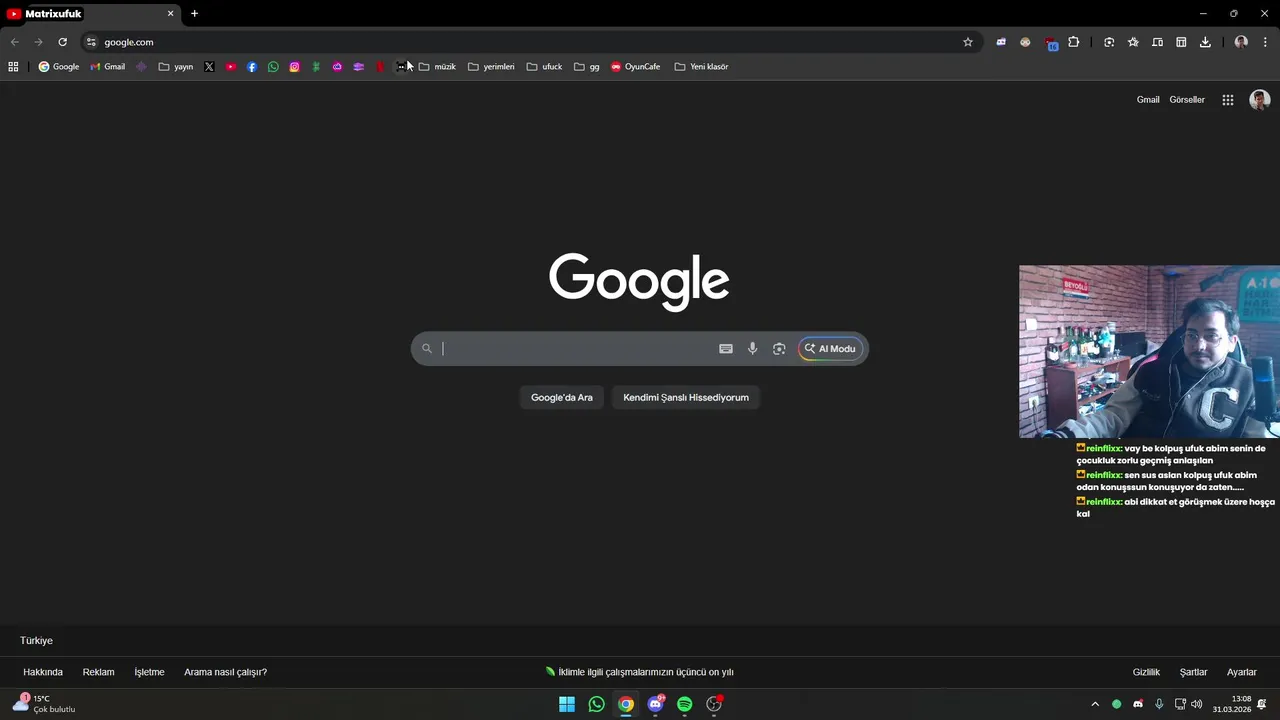Open the weather widget showing 15°C

[x=44, y=704]
